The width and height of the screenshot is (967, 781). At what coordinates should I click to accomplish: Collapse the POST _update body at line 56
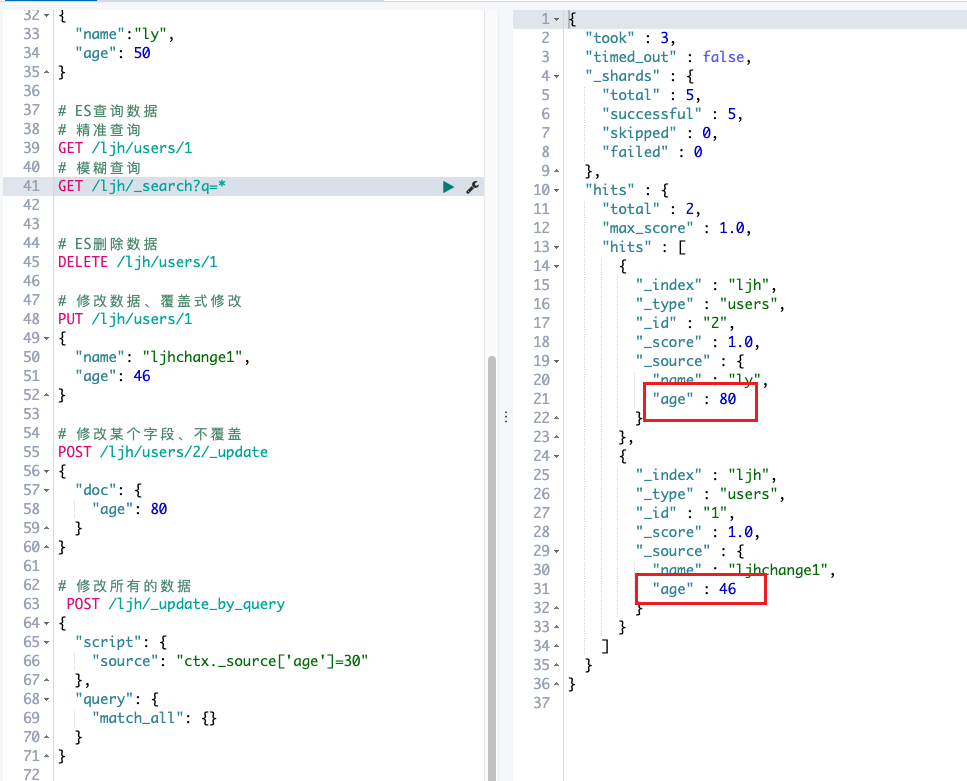(46, 471)
